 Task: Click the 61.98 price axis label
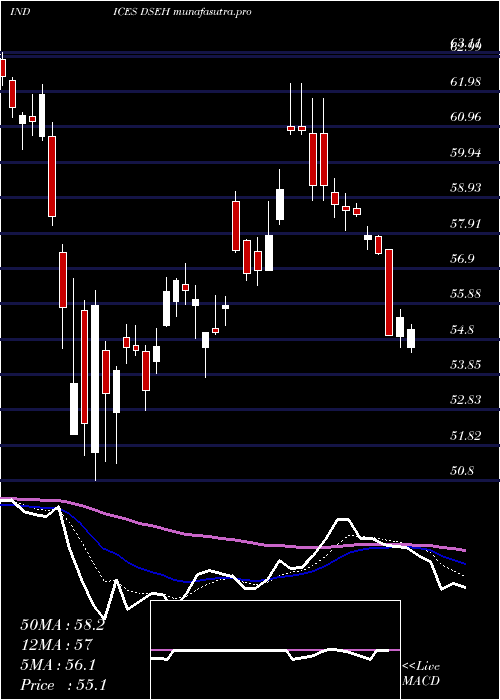point(466,82)
